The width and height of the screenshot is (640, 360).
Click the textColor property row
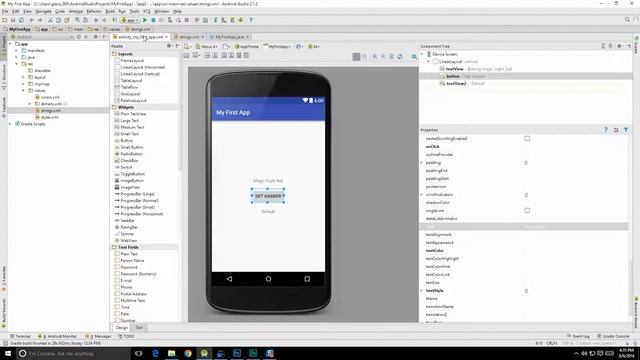(524, 251)
